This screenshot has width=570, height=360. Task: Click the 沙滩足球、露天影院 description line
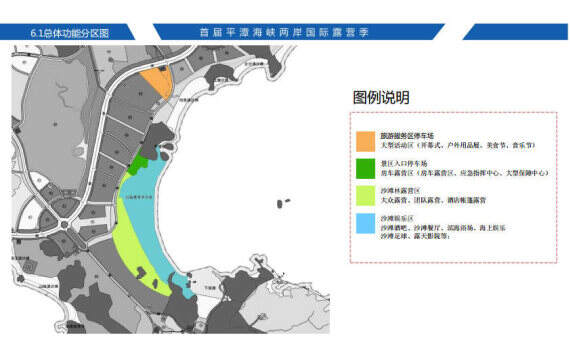pos(415,236)
